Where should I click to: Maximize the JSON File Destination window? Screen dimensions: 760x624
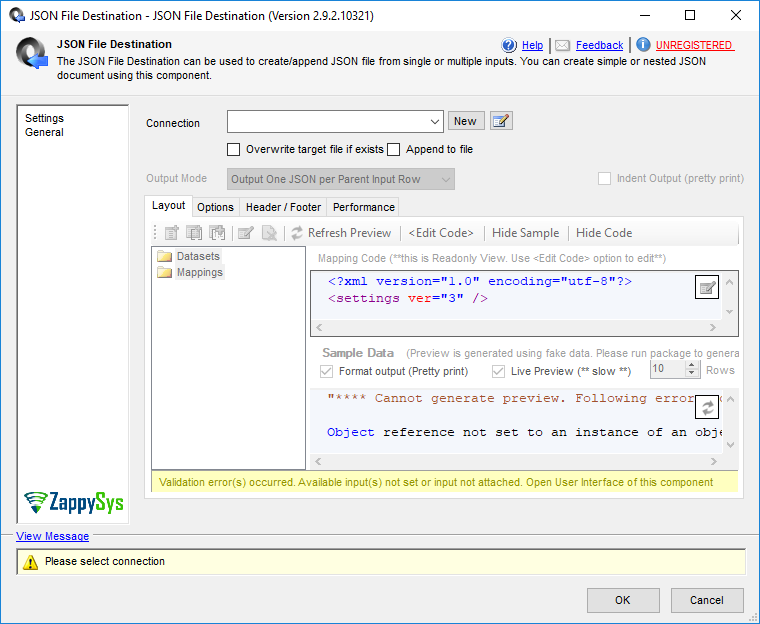tap(690, 16)
